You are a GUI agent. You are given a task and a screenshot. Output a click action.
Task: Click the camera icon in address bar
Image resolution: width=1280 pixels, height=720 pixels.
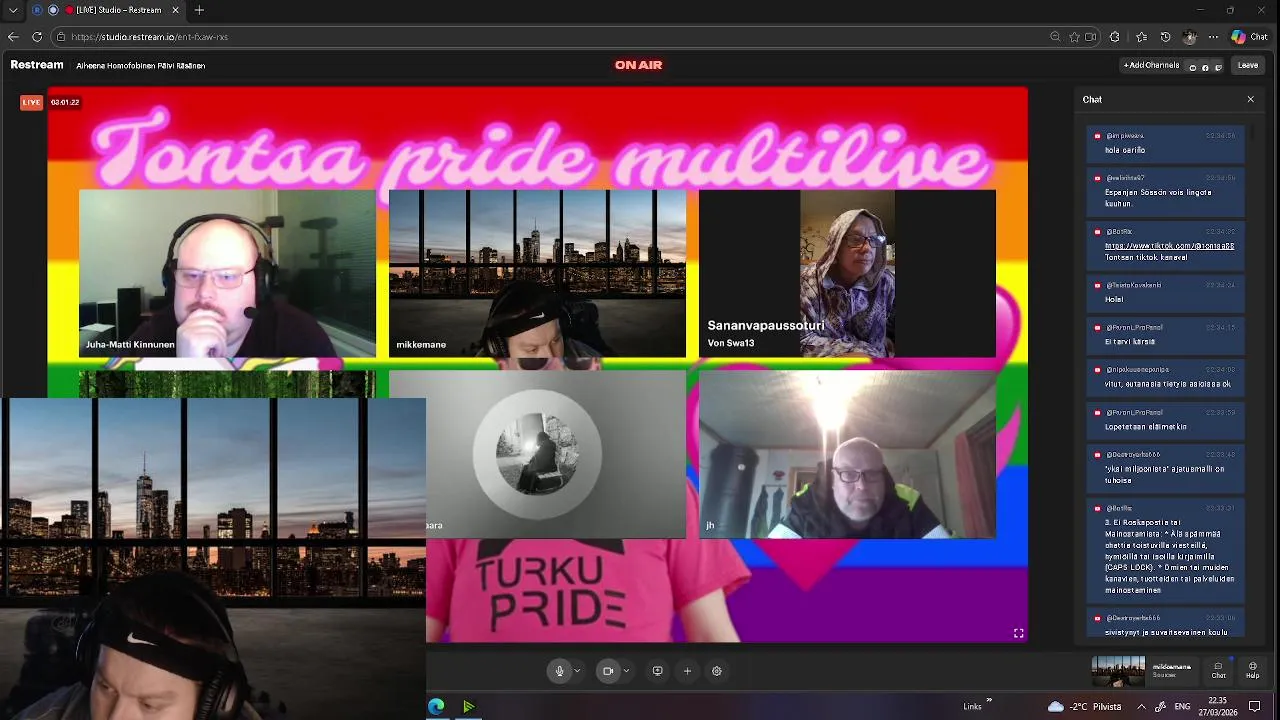1091,37
